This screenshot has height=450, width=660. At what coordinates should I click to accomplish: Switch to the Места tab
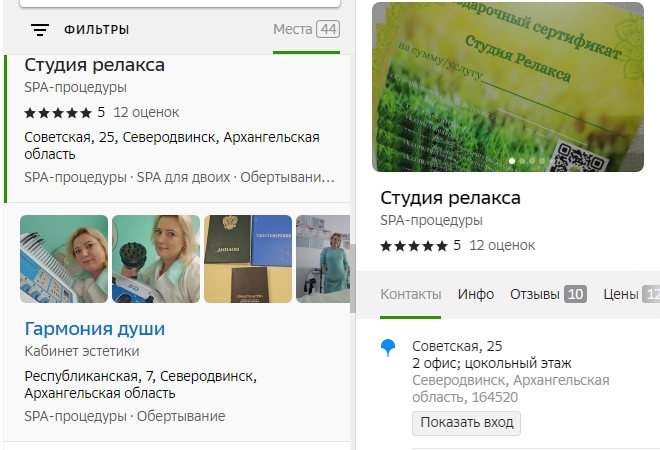coord(305,29)
